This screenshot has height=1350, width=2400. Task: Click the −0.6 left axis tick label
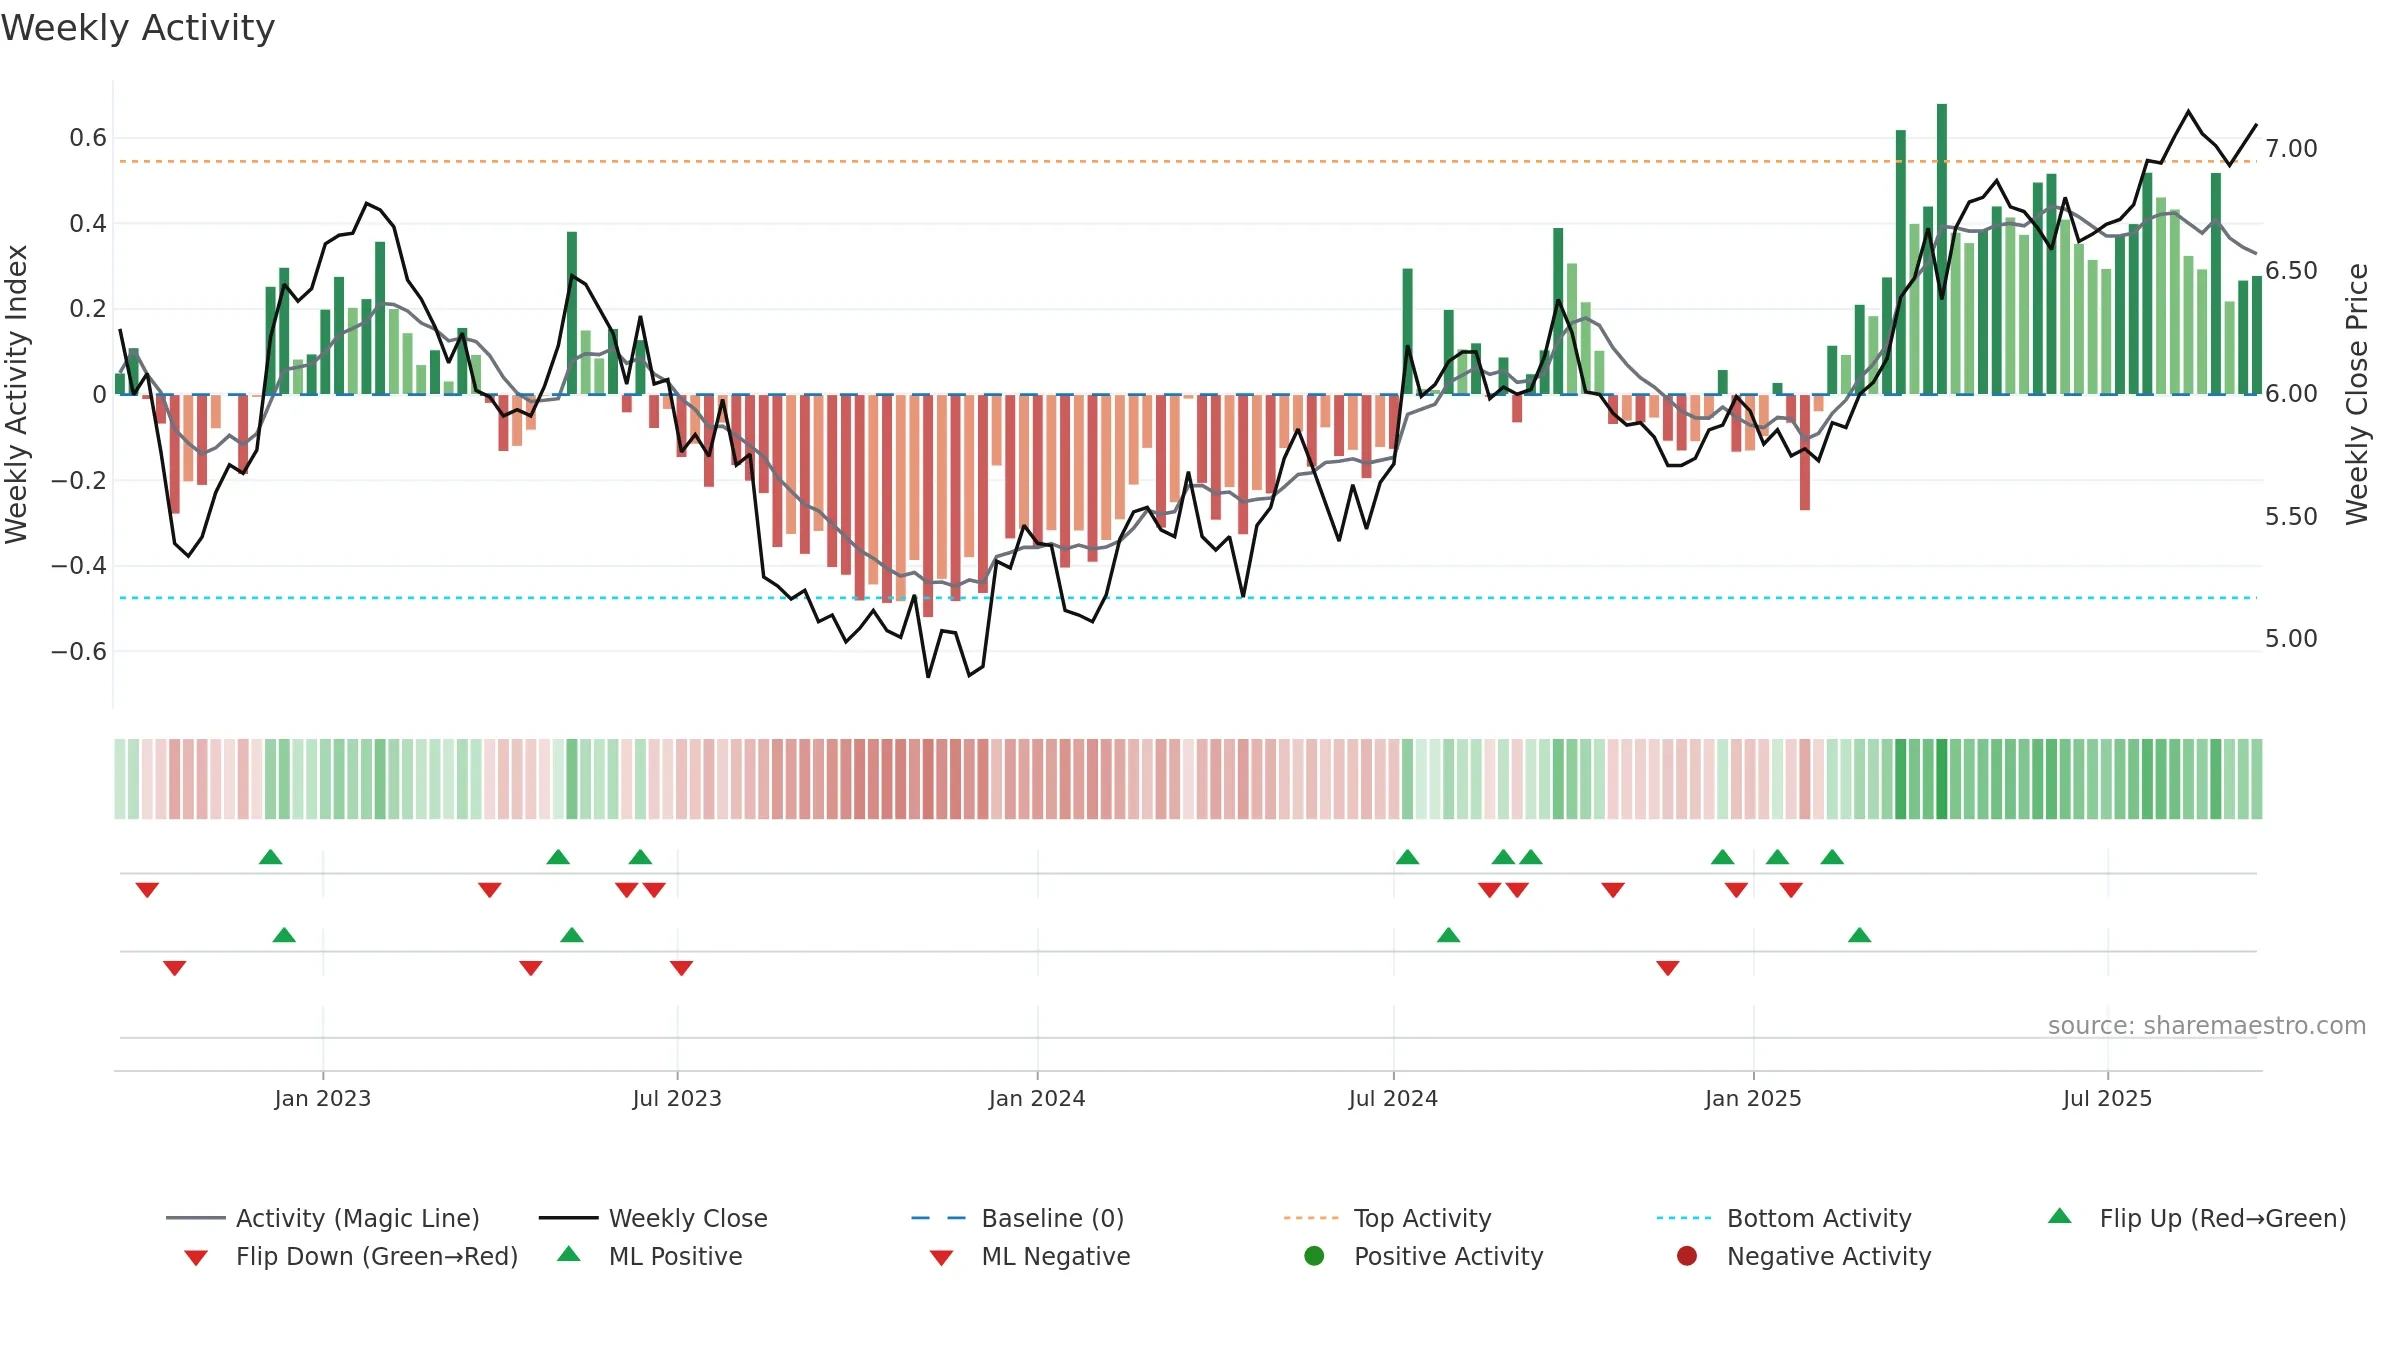coord(79,651)
